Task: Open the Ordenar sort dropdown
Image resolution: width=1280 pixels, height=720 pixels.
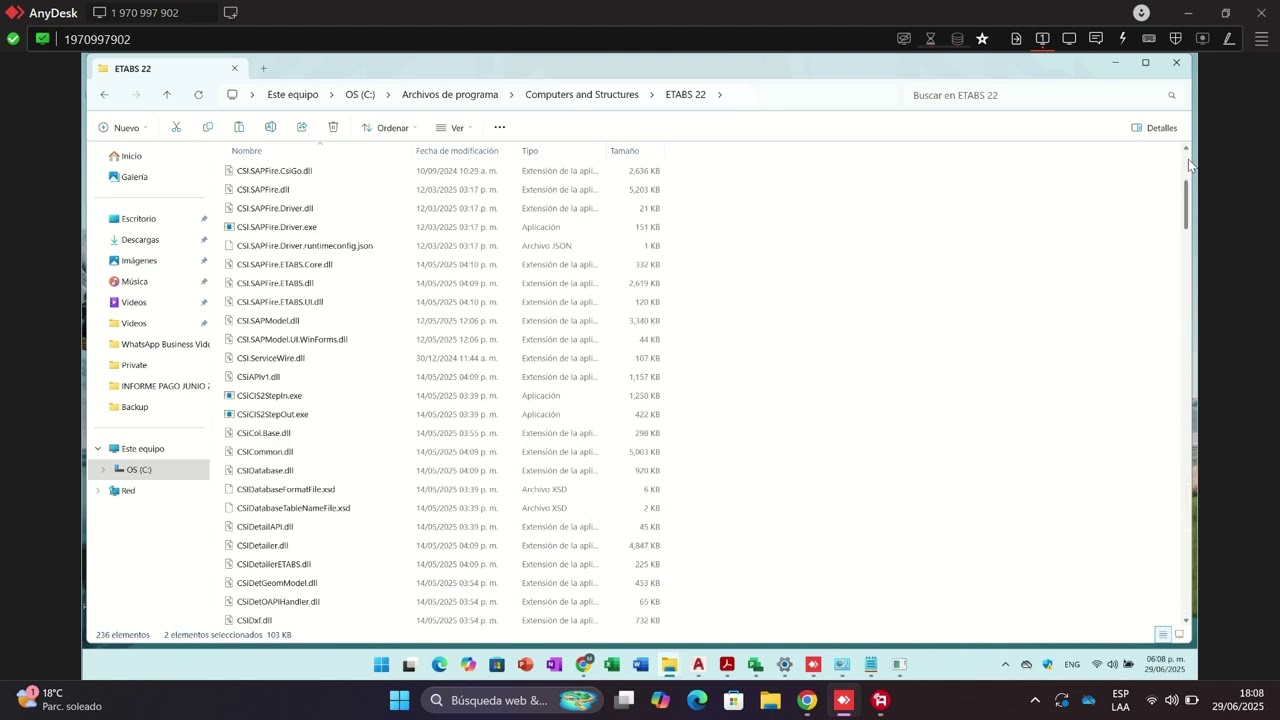Action: pos(388,128)
